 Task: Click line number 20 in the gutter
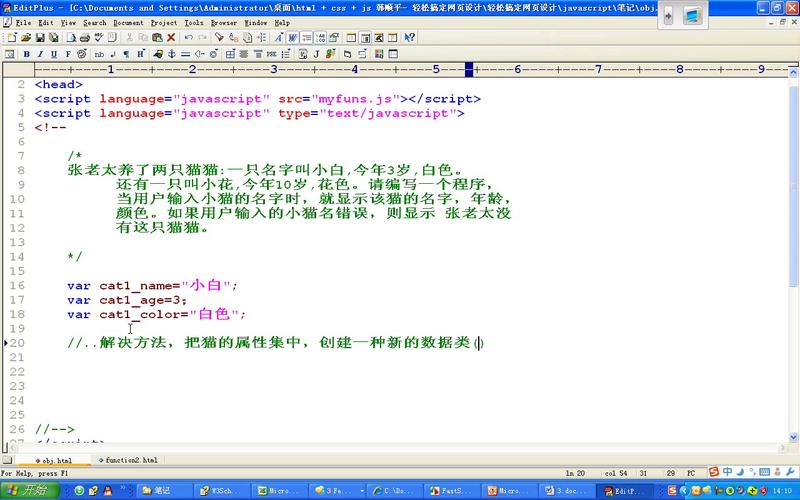pyautogui.click(x=17, y=343)
